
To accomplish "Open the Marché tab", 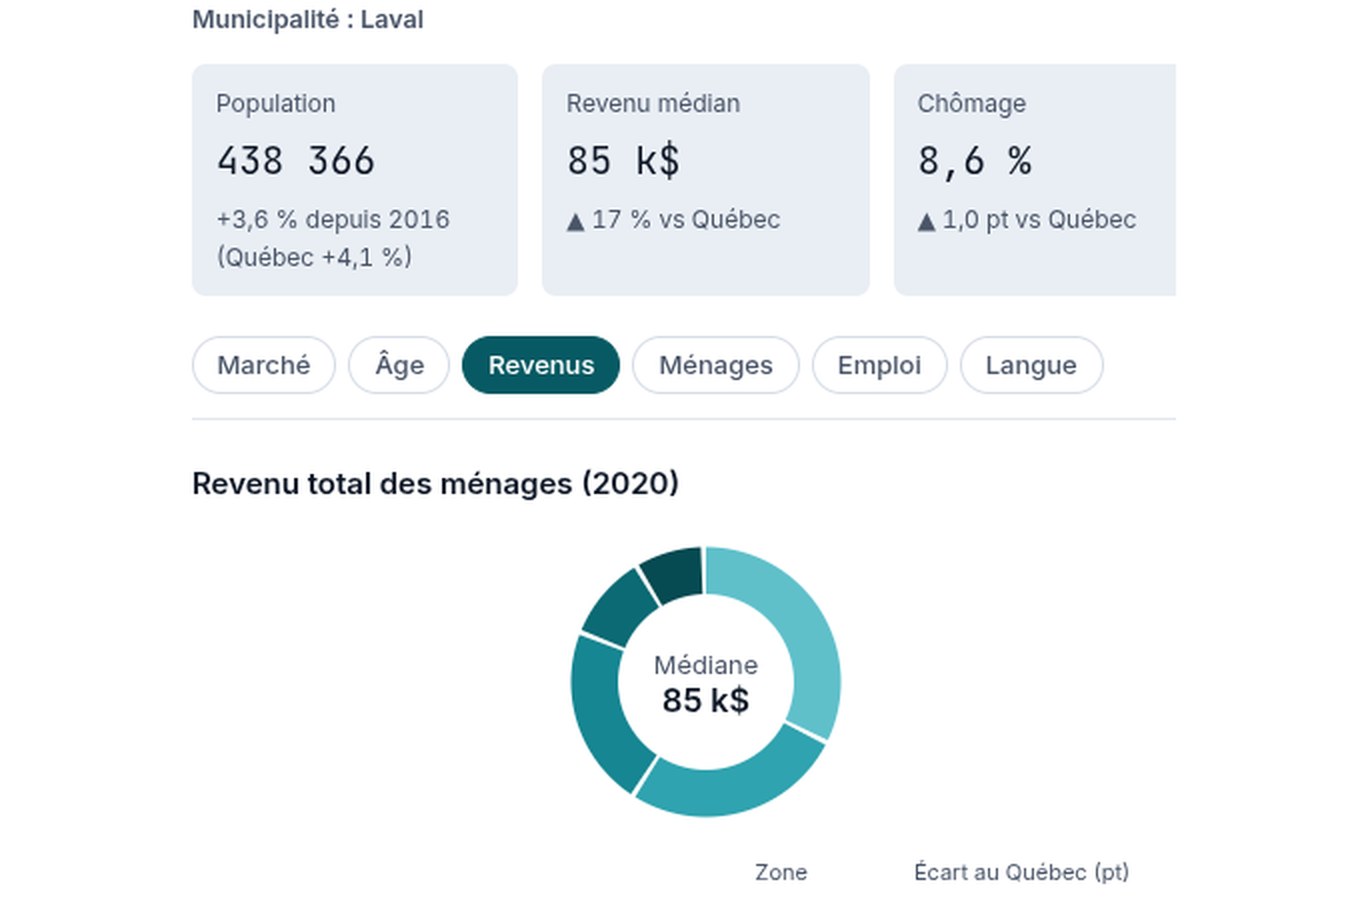I will 263,365.
